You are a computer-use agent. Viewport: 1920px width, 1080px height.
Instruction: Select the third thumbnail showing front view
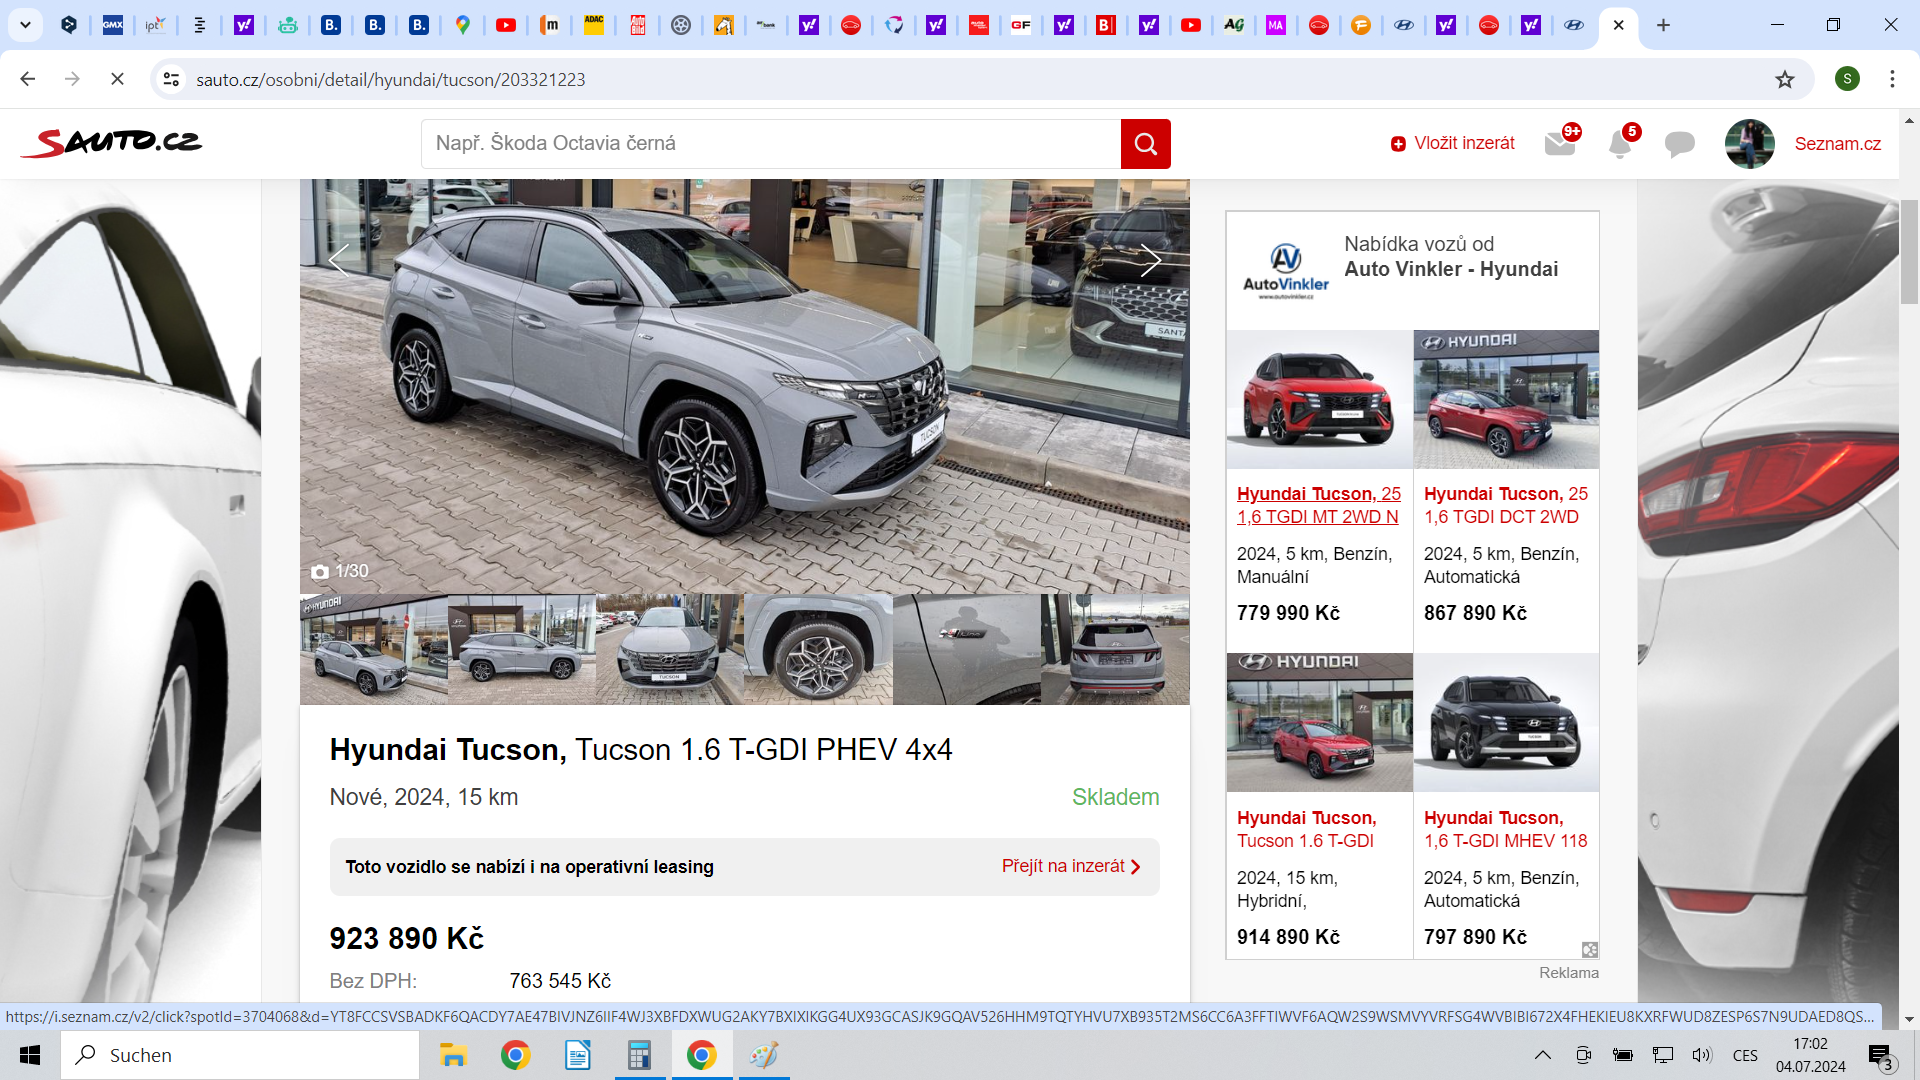pyautogui.click(x=670, y=650)
